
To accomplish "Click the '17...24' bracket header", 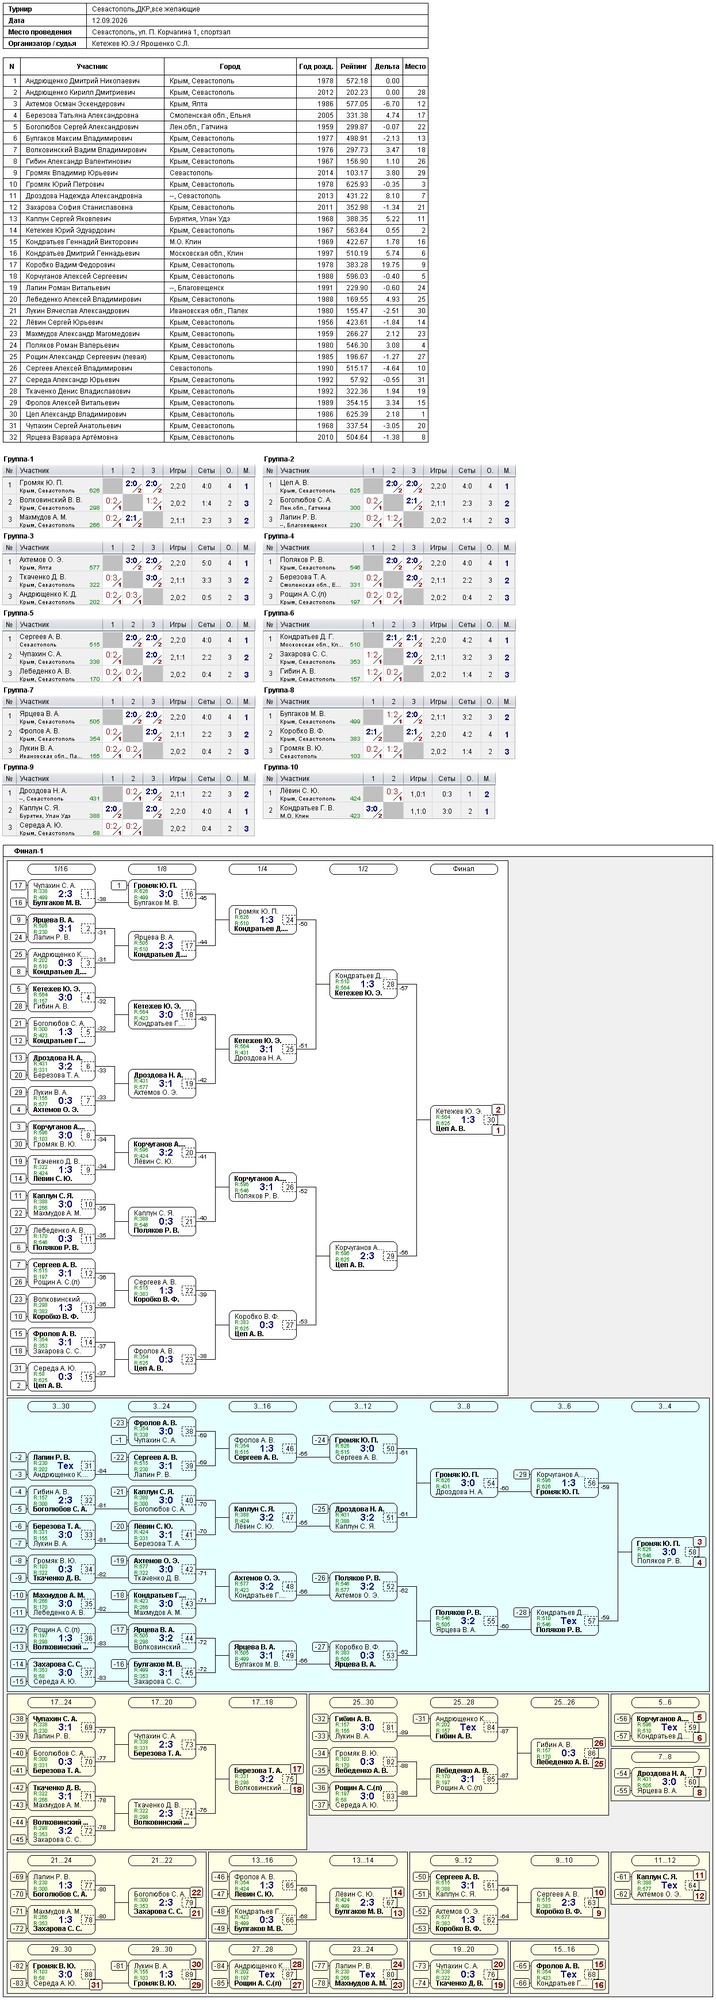I will pyautogui.click(x=61, y=1702).
